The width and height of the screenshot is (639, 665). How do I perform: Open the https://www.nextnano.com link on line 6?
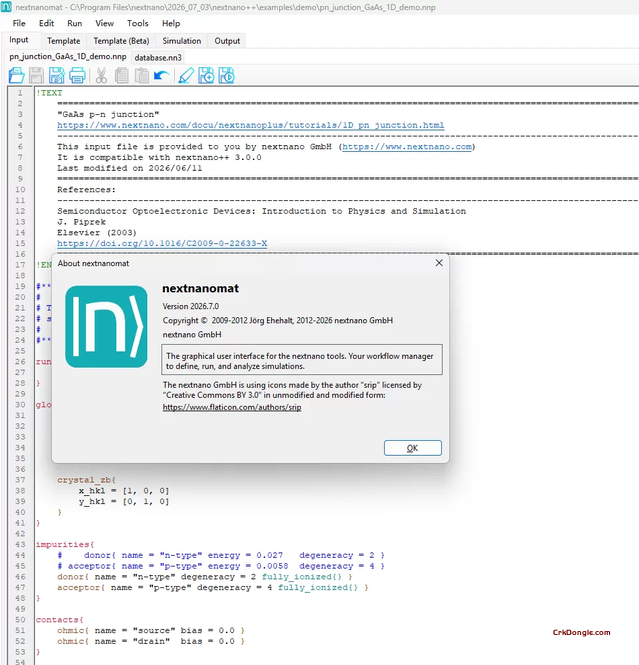pos(407,146)
